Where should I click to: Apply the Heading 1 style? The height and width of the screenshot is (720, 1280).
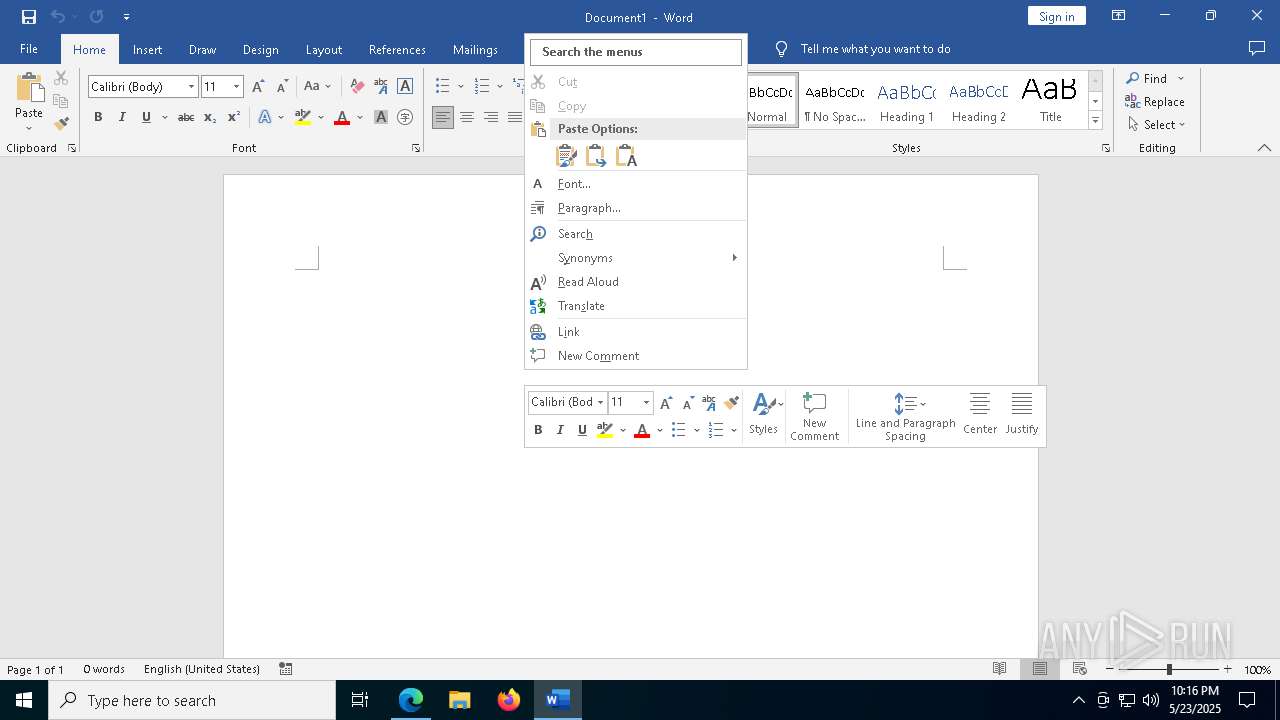click(907, 100)
